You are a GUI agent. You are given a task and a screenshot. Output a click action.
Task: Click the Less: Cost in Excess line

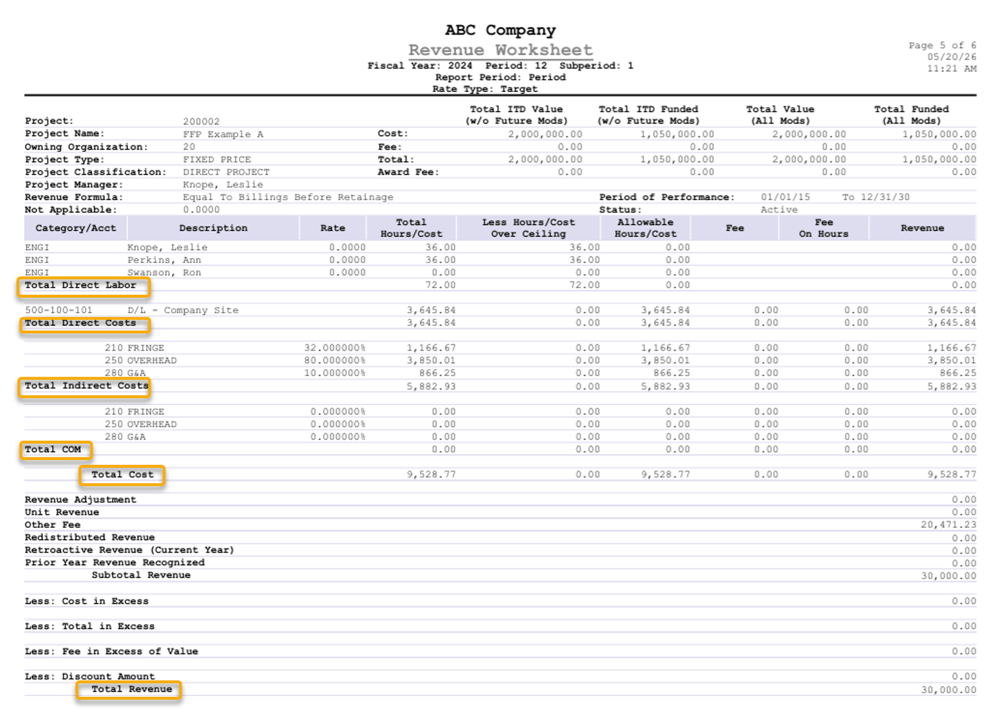500,601
